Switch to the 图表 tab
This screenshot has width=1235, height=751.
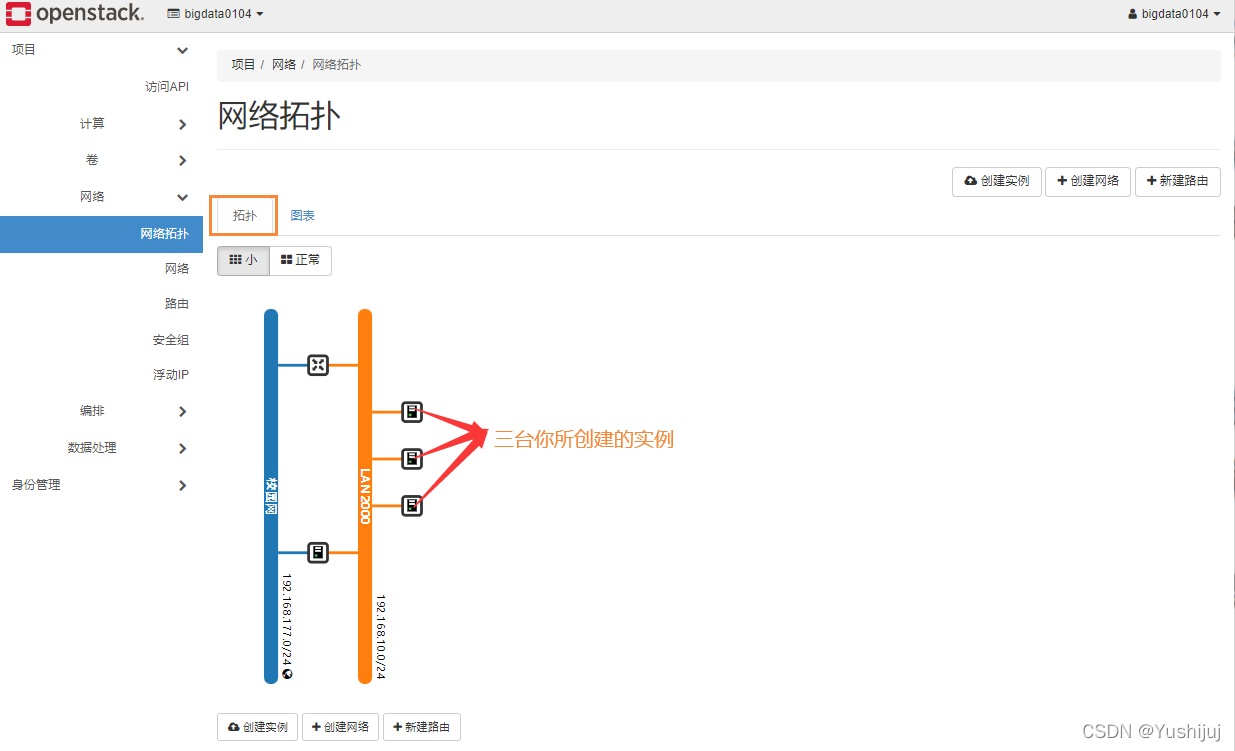302,215
